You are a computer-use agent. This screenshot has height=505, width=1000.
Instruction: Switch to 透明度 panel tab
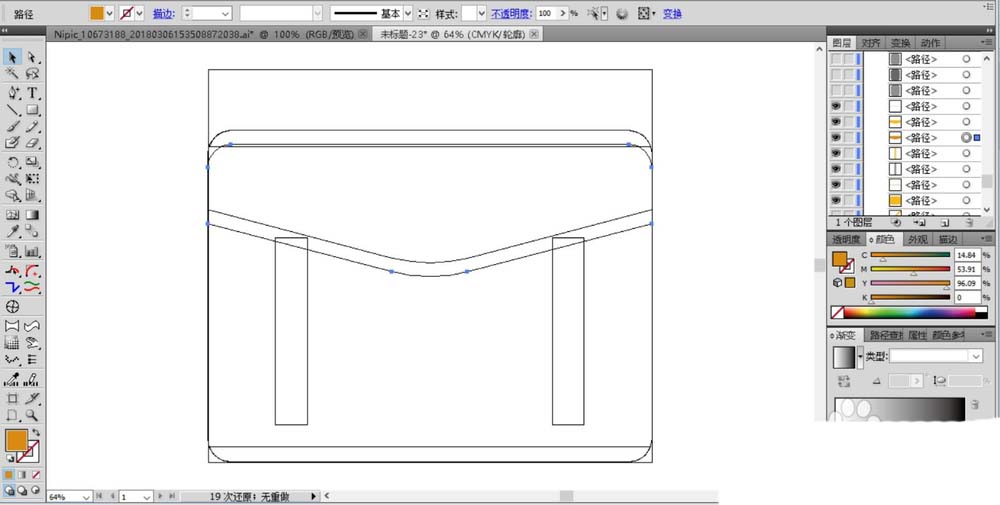pyautogui.click(x=846, y=239)
